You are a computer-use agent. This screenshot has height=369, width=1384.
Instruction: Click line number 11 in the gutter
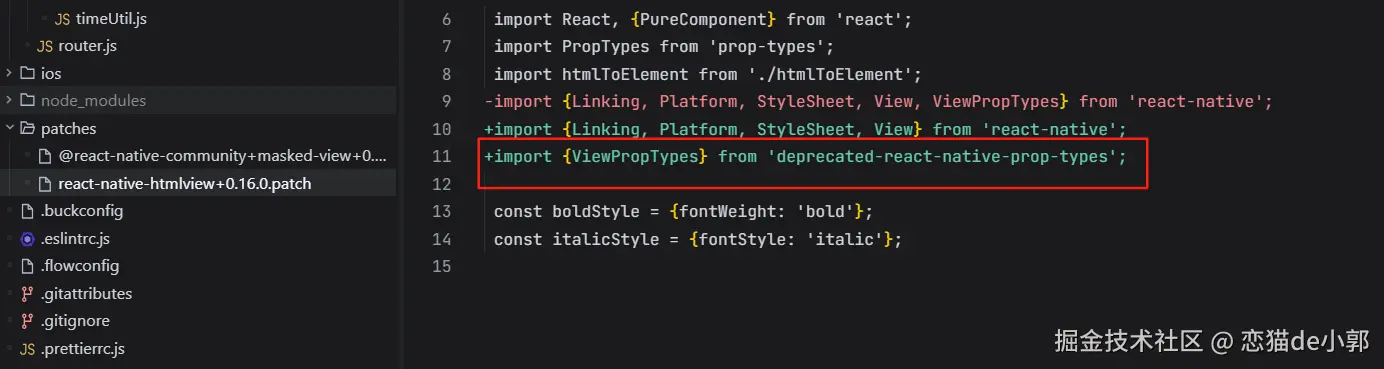441,157
